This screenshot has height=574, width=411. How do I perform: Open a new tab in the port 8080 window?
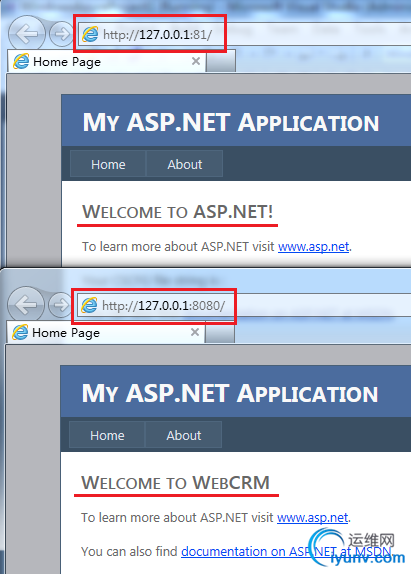pyautogui.click(x=220, y=333)
